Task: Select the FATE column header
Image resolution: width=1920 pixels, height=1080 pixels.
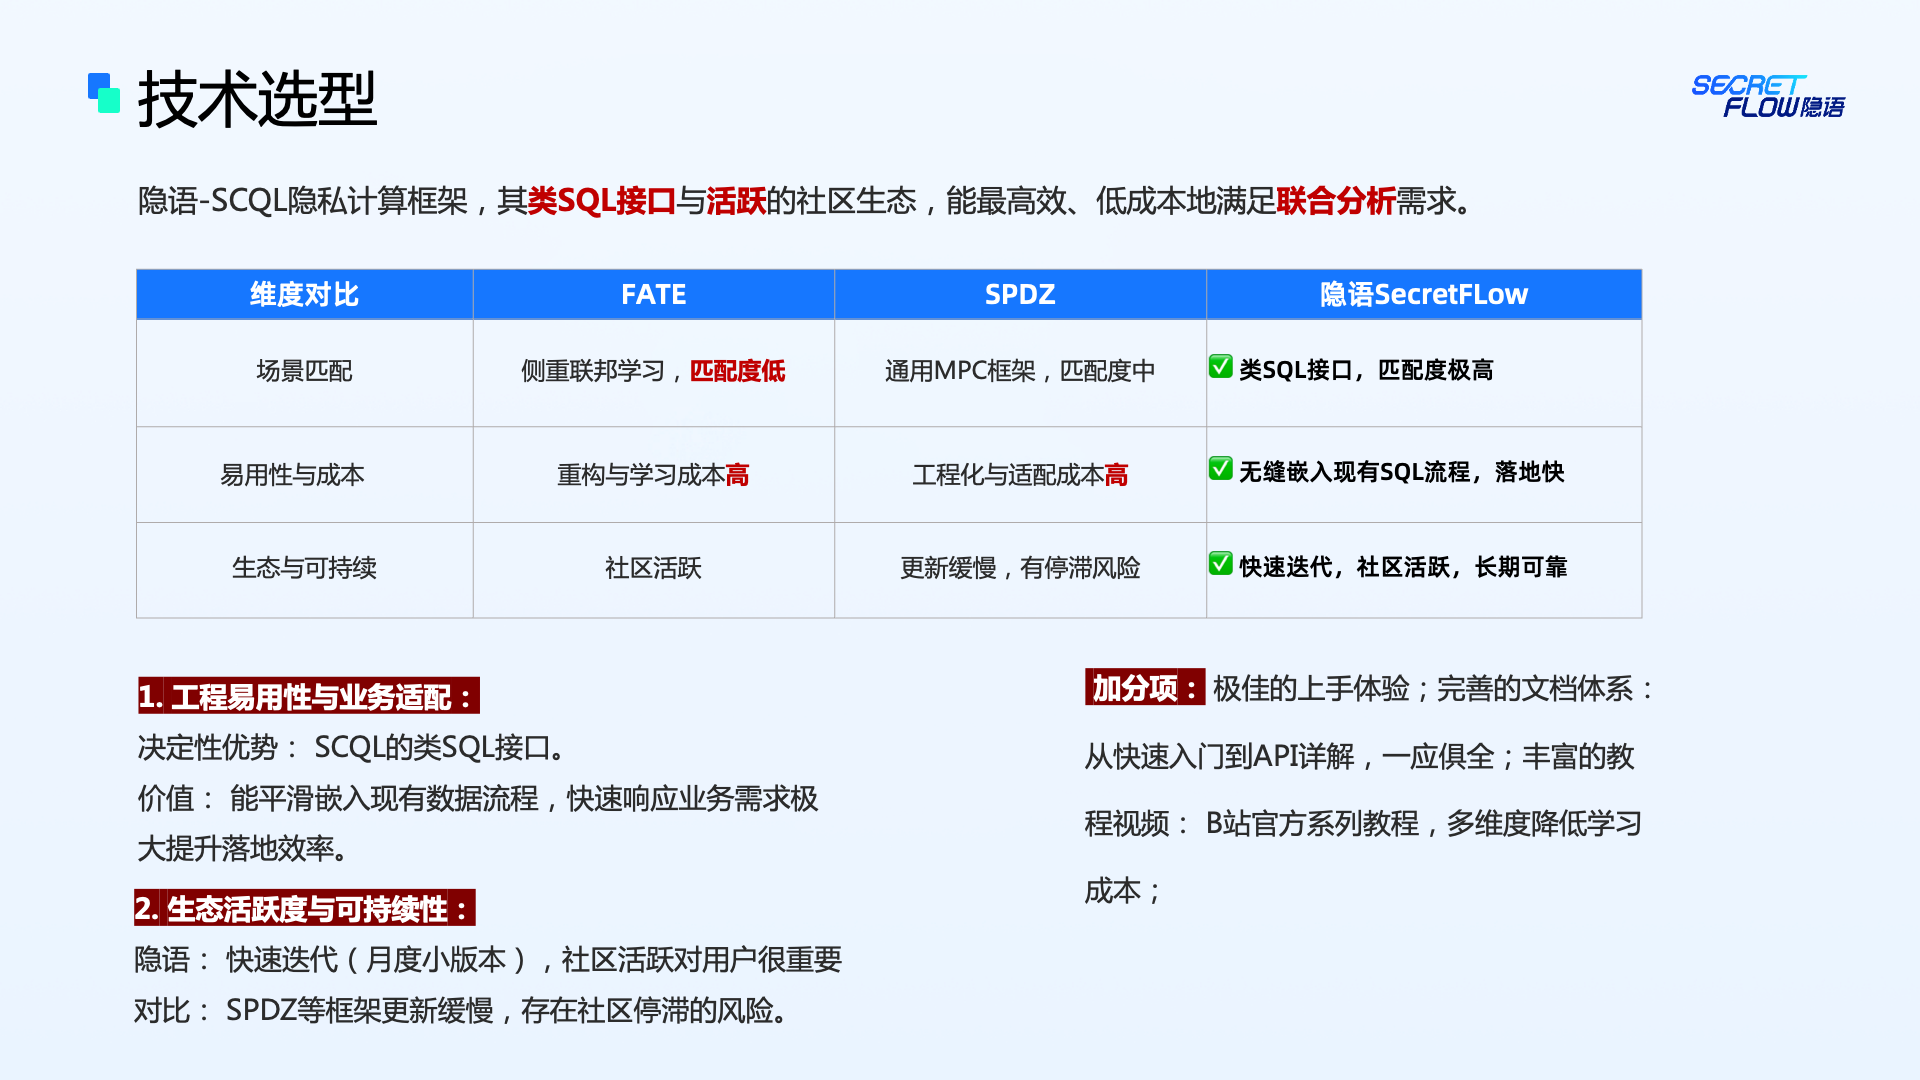Action: [x=653, y=294]
